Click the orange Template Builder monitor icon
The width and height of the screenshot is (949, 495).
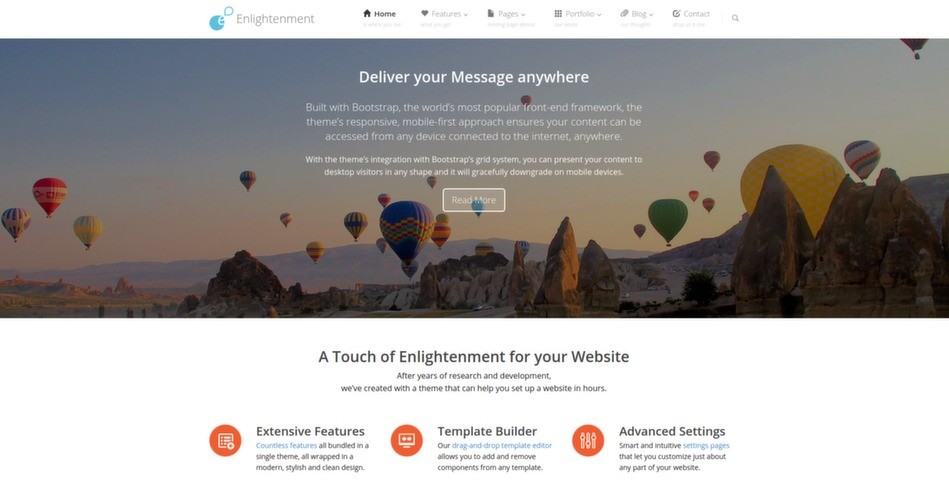tap(407, 441)
